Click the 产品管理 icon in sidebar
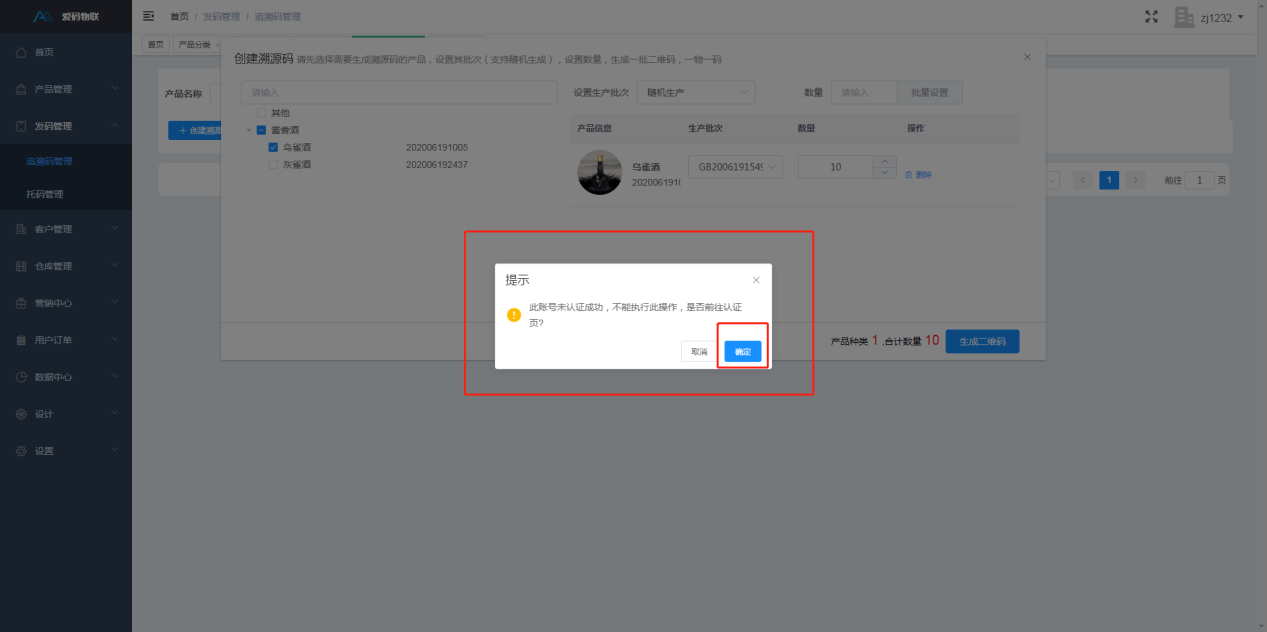 click(x=21, y=89)
